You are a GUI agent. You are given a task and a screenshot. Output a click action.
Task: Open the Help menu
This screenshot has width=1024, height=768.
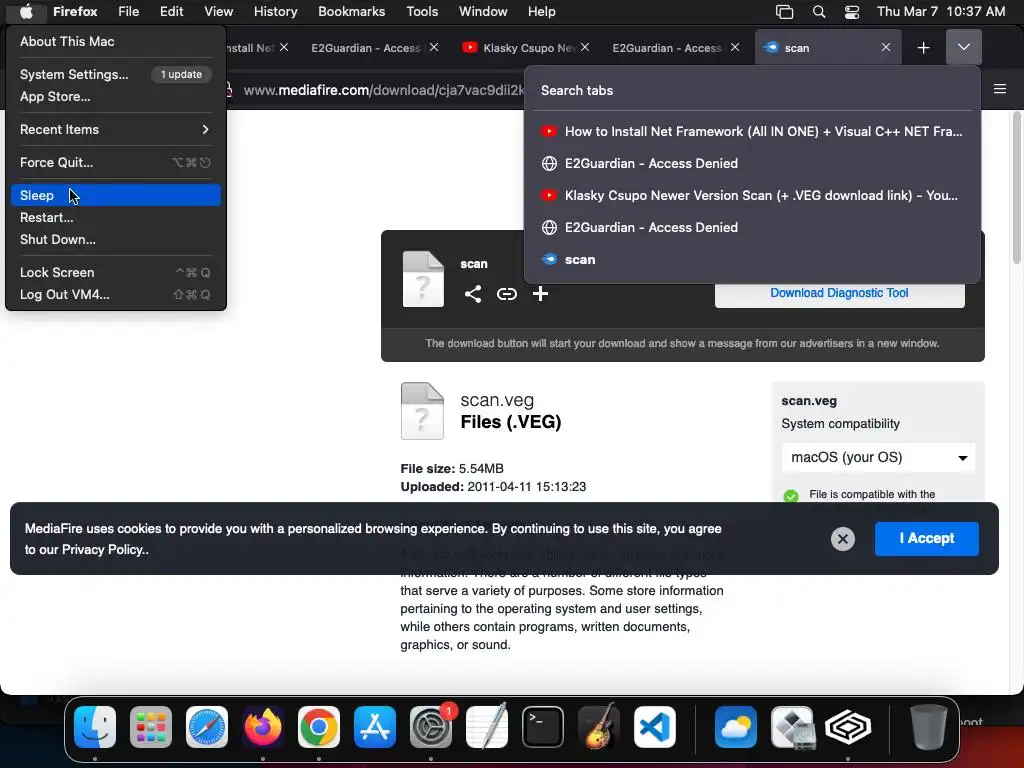[x=541, y=11]
